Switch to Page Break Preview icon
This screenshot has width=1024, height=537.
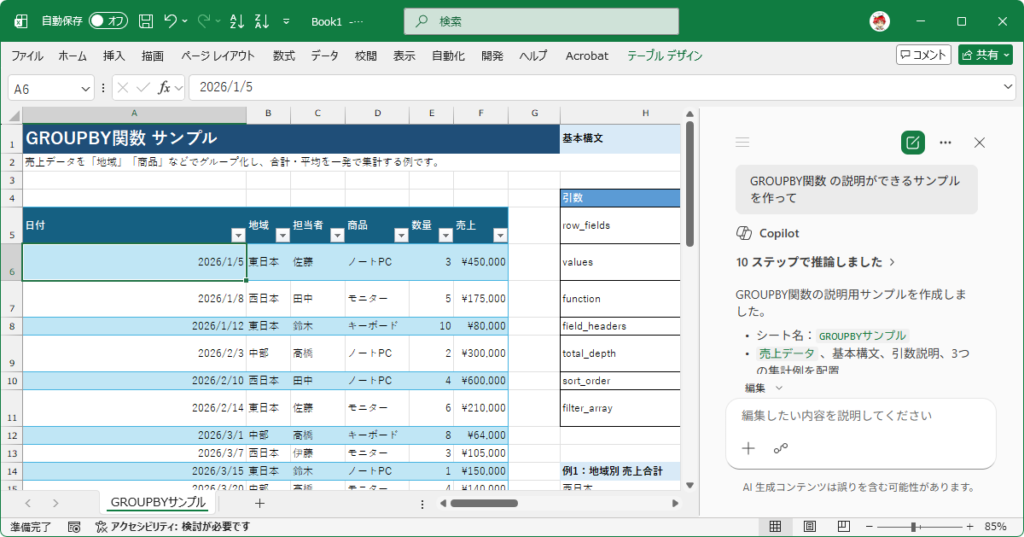[x=844, y=527]
